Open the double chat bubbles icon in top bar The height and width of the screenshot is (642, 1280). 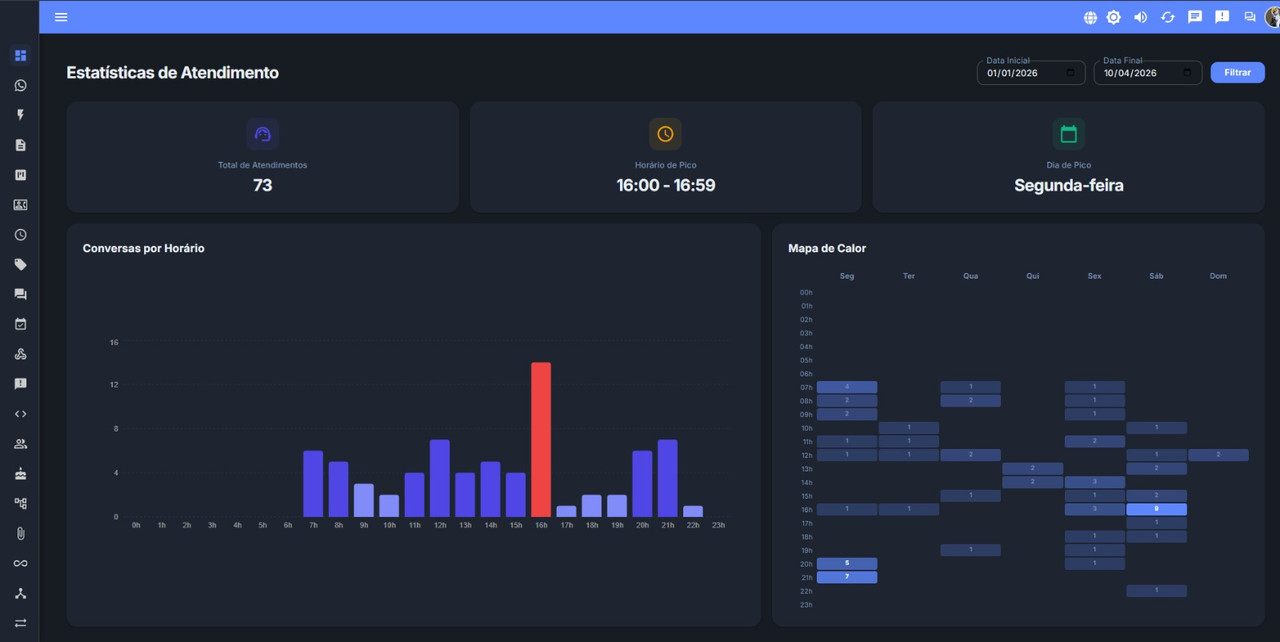(1249, 17)
